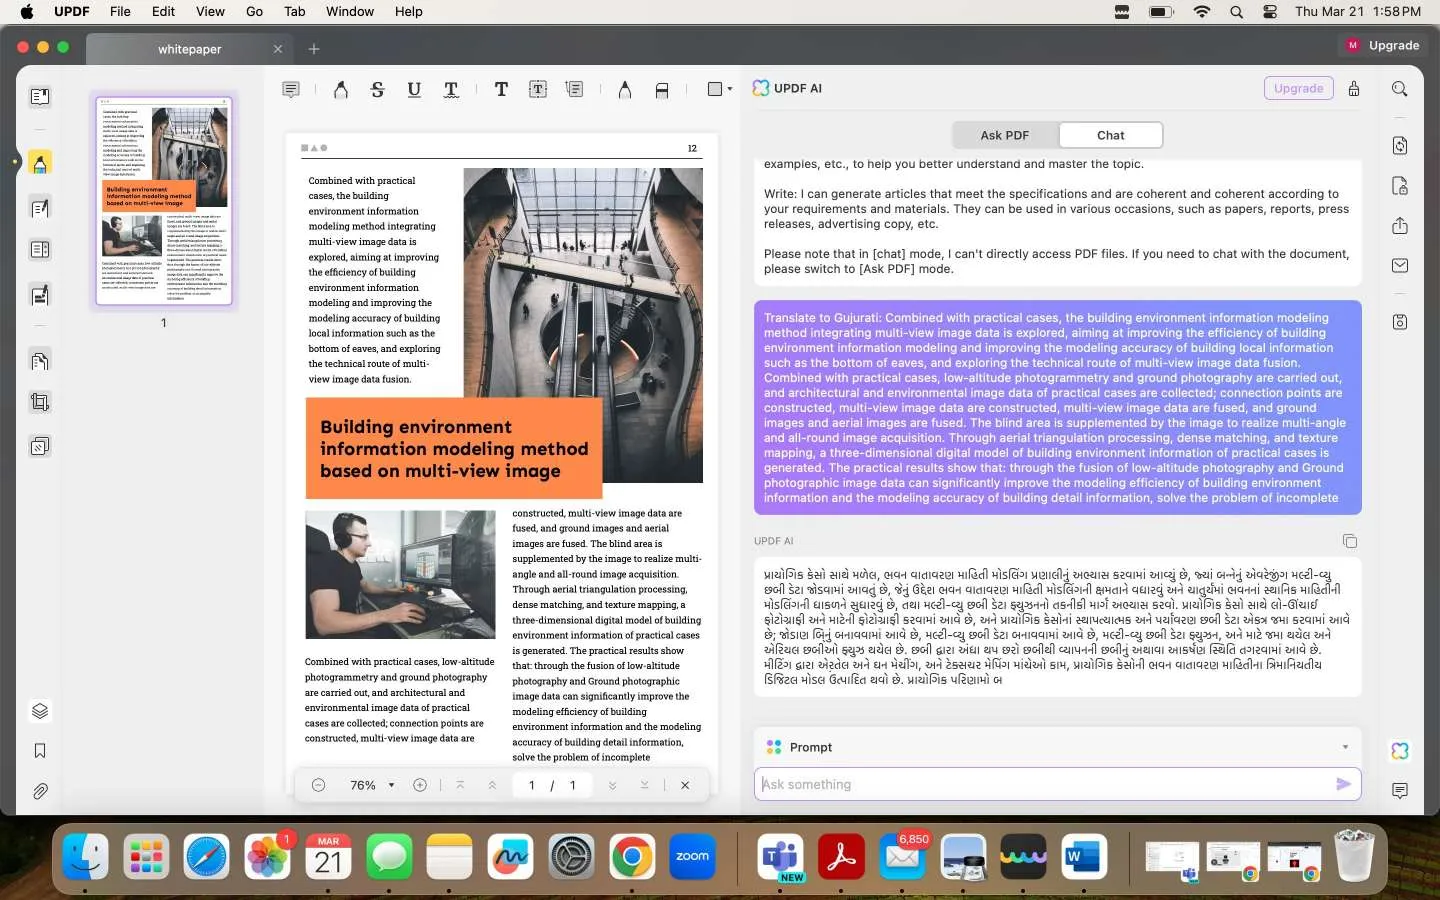Select the Comment highlighter mode icon

(40, 163)
